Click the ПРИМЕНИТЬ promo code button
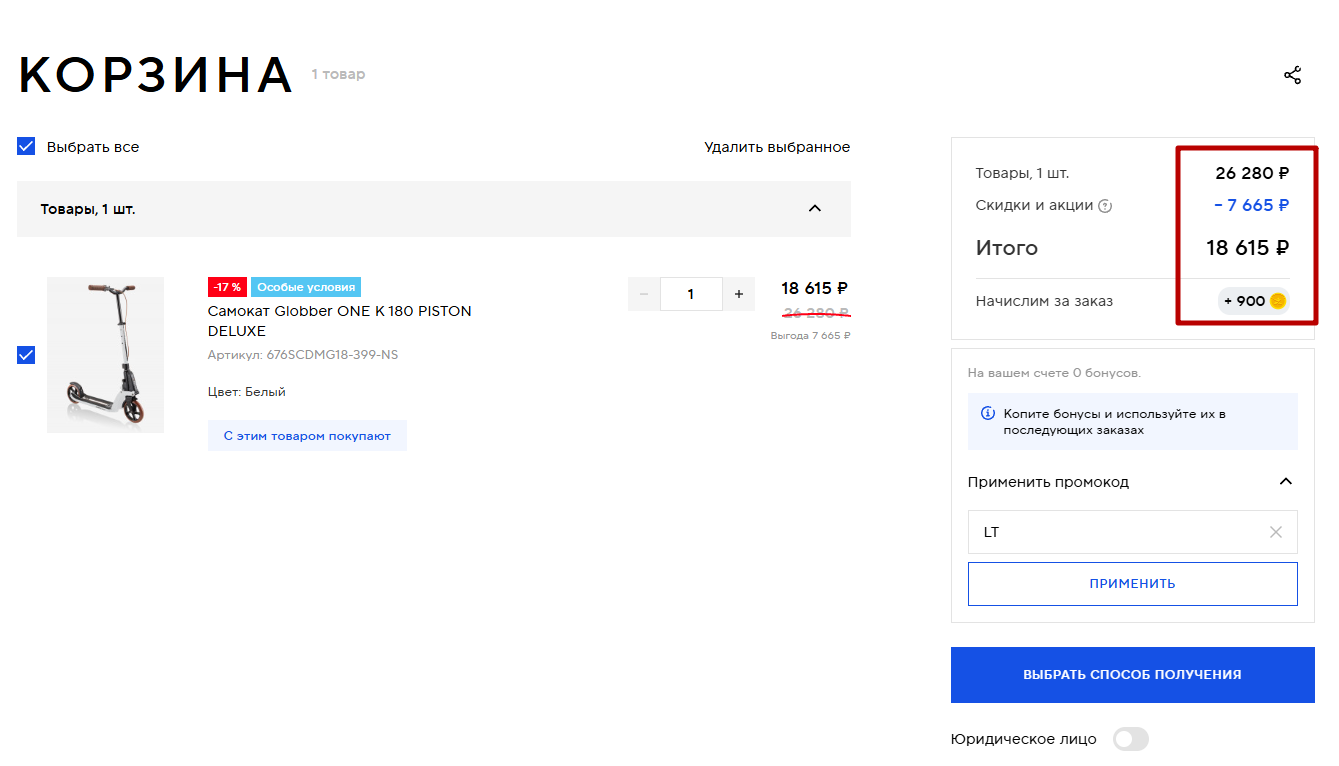 point(1132,584)
